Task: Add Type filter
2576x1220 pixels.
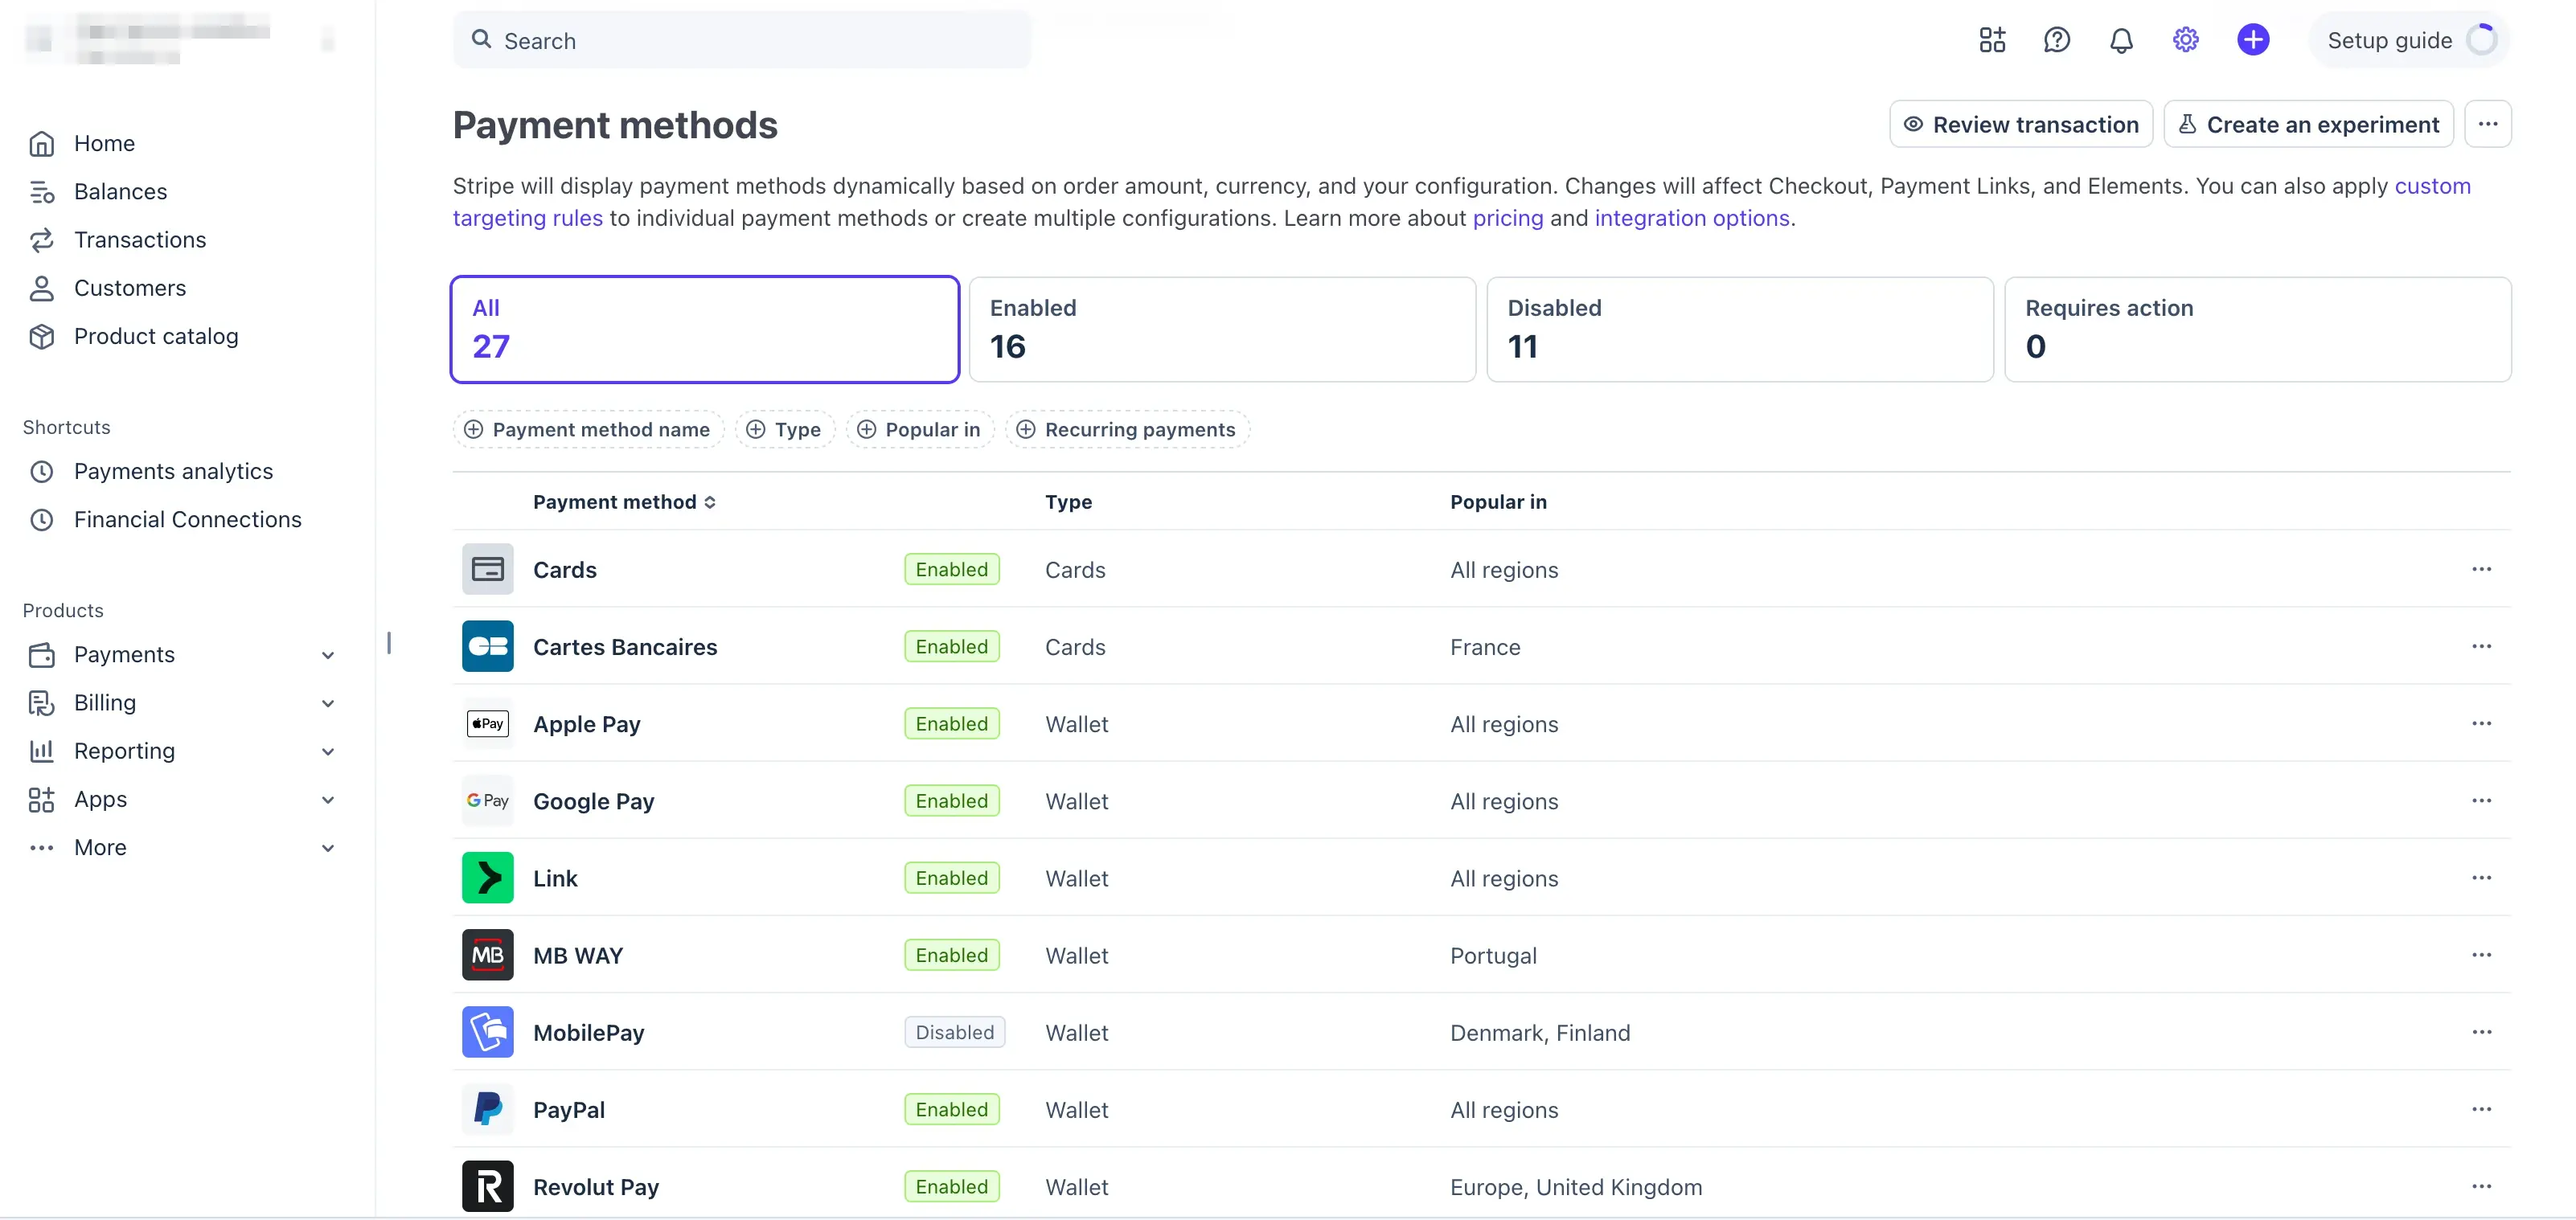Action: [784, 429]
